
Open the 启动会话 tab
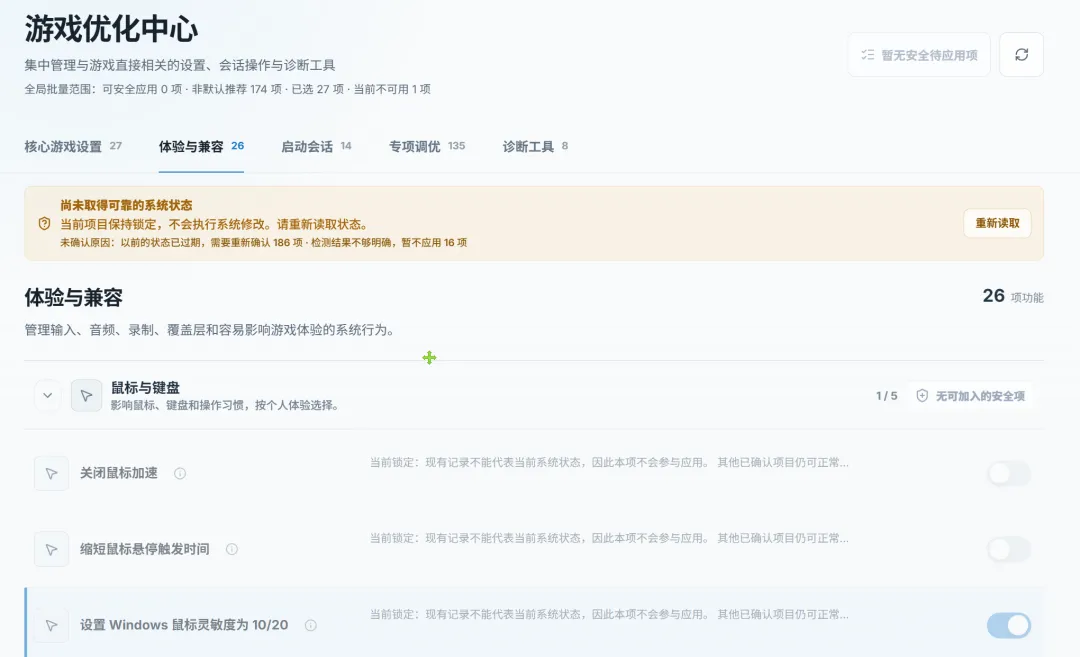point(316,146)
